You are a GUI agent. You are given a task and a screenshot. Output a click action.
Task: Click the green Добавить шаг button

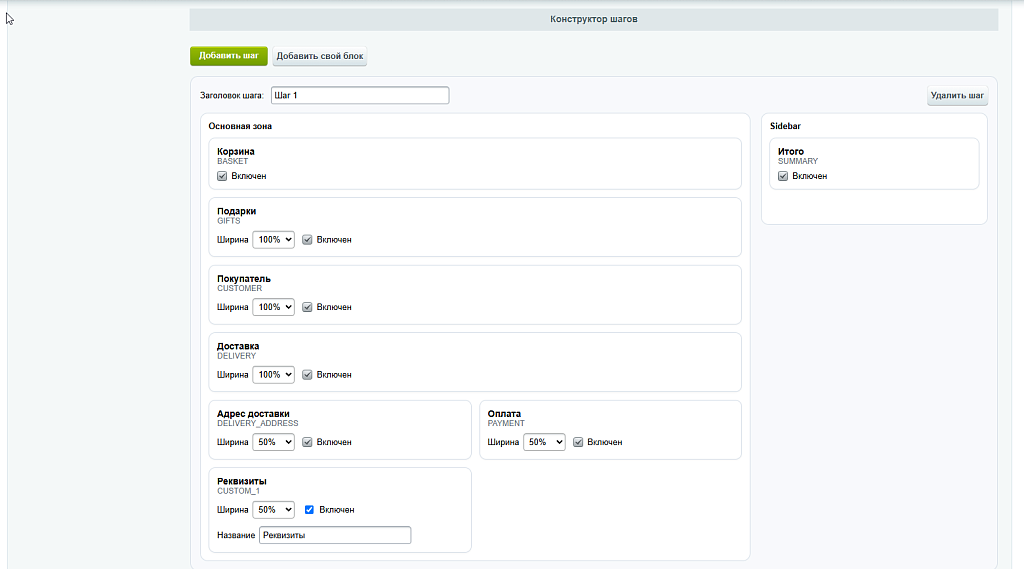229,56
